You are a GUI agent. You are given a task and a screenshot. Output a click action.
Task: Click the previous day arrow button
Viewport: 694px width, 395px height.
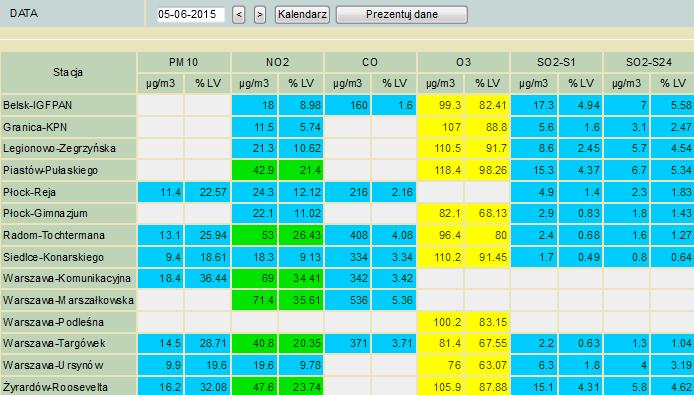point(239,15)
